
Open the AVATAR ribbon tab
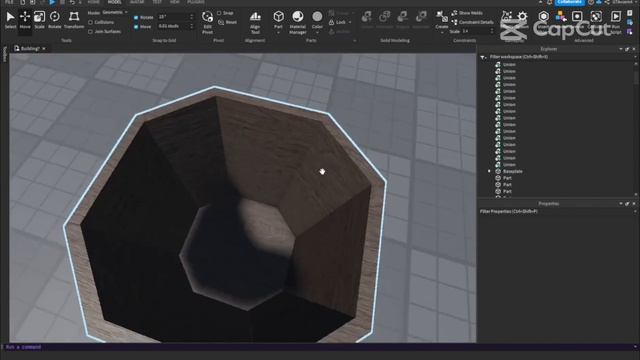coord(137,2)
